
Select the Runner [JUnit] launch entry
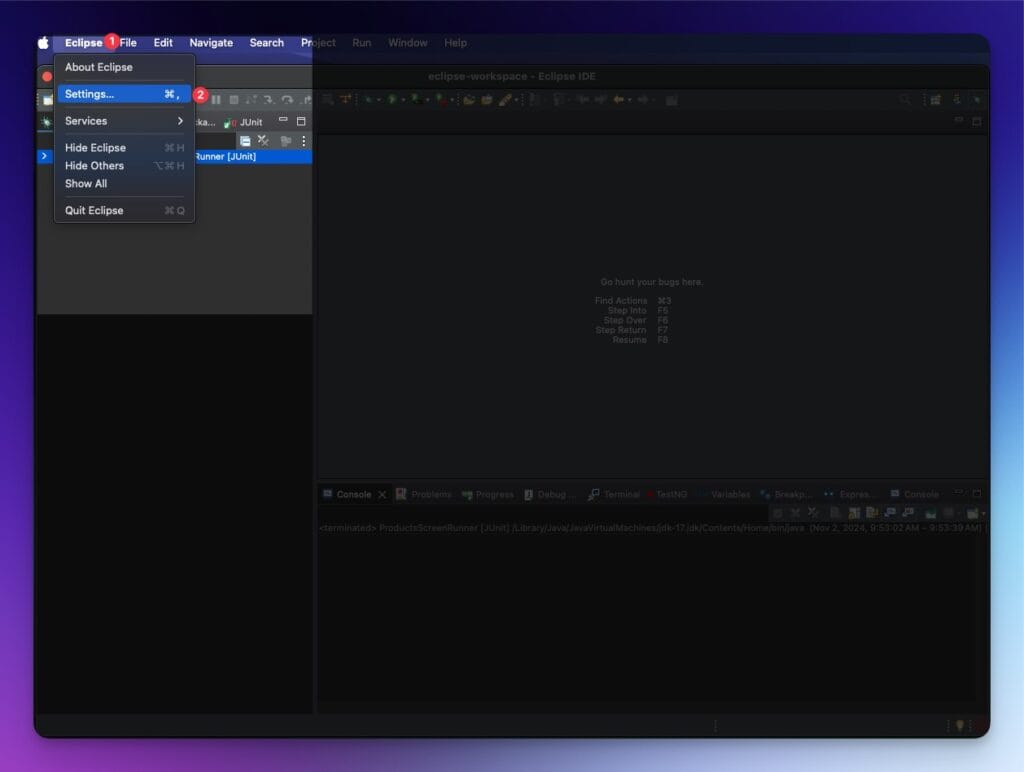coord(225,157)
